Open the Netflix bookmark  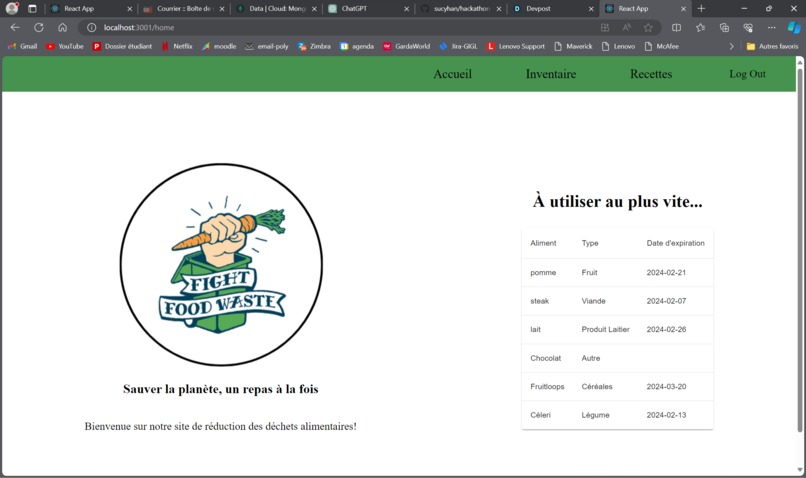pos(177,46)
